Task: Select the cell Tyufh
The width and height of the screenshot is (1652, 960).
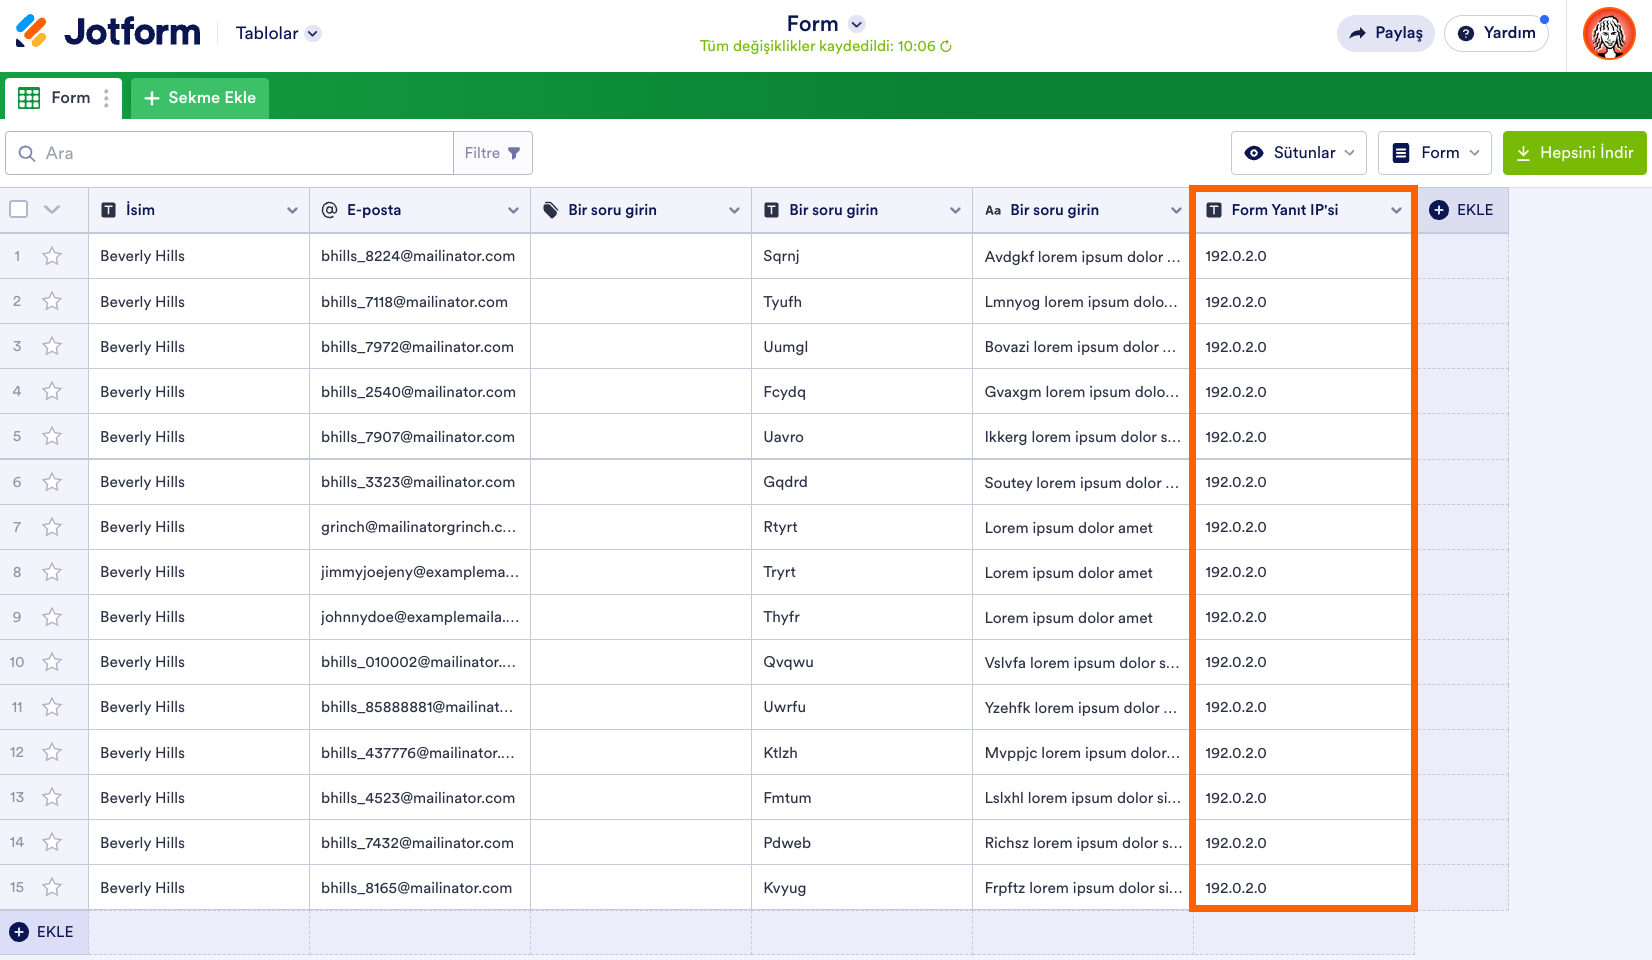Action: click(x=862, y=301)
